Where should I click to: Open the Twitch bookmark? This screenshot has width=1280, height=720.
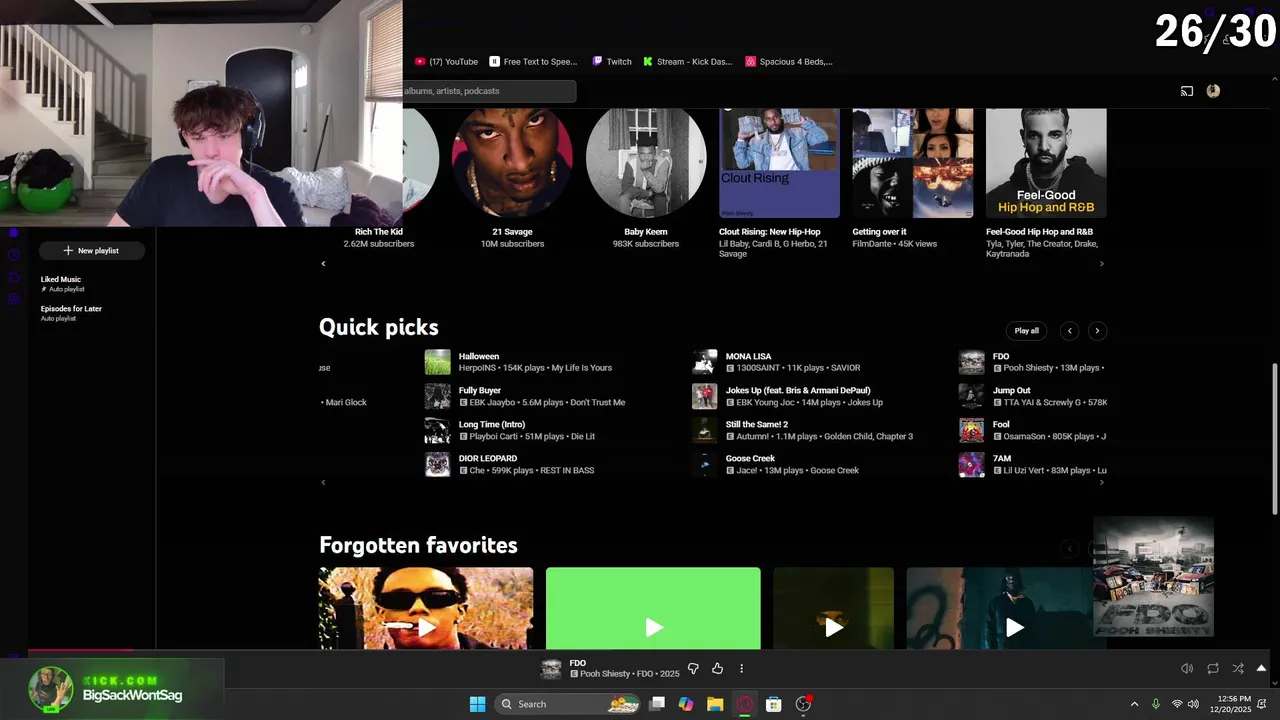coord(612,62)
